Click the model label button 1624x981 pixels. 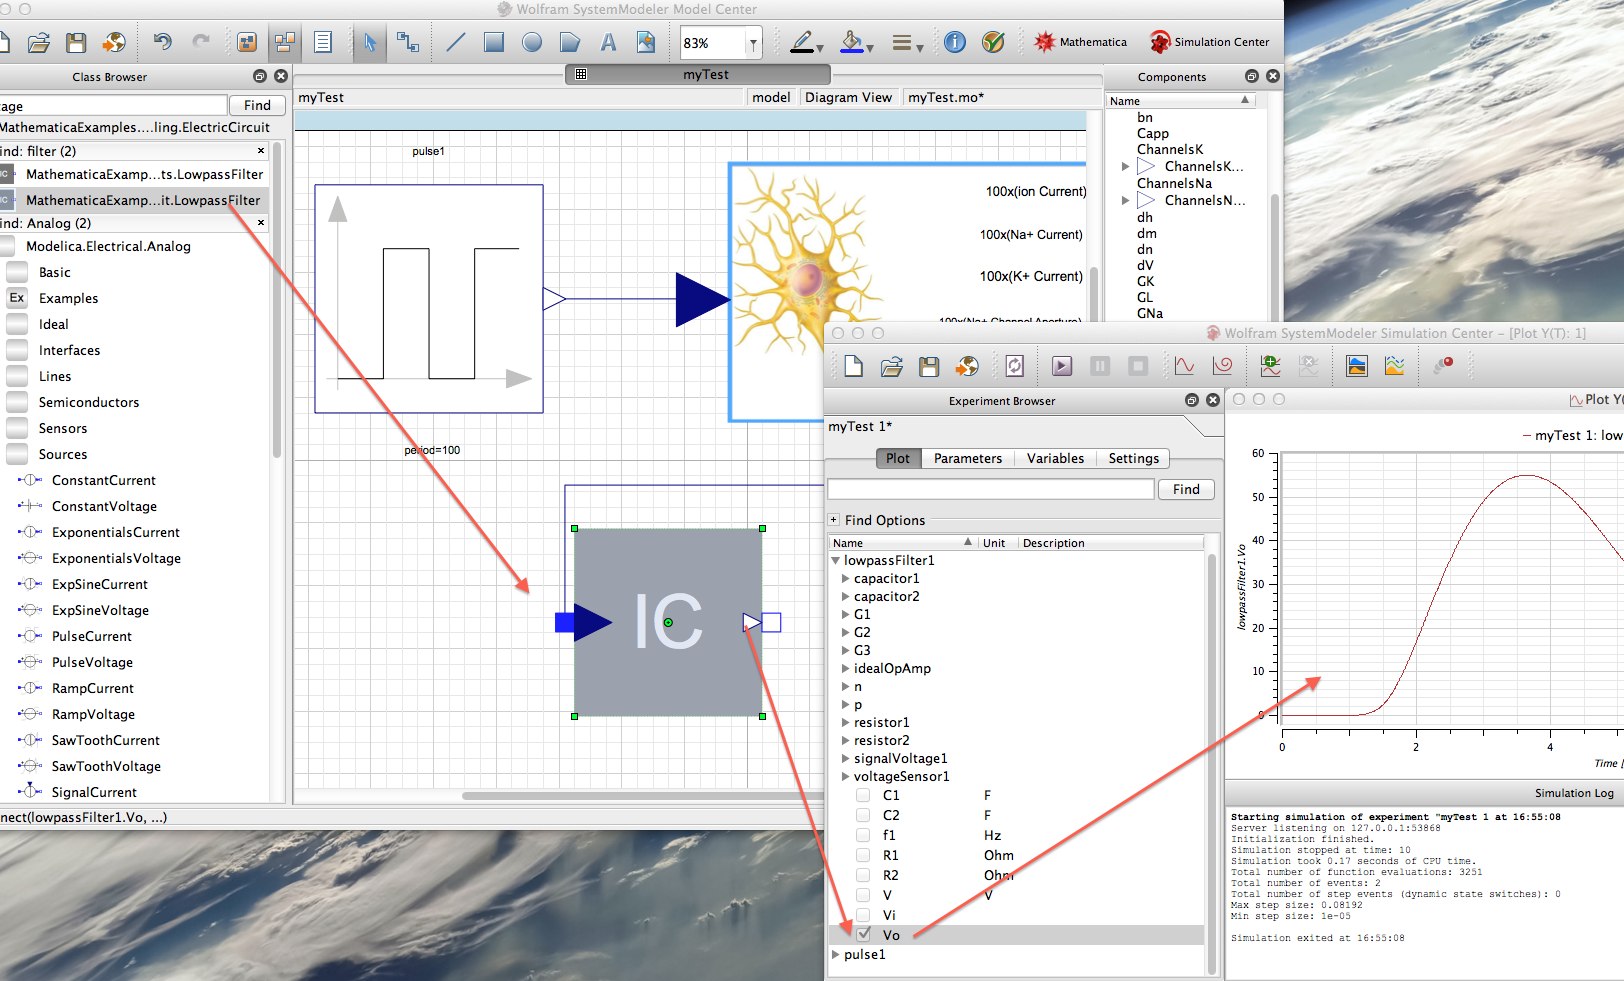tap(771, 97)
